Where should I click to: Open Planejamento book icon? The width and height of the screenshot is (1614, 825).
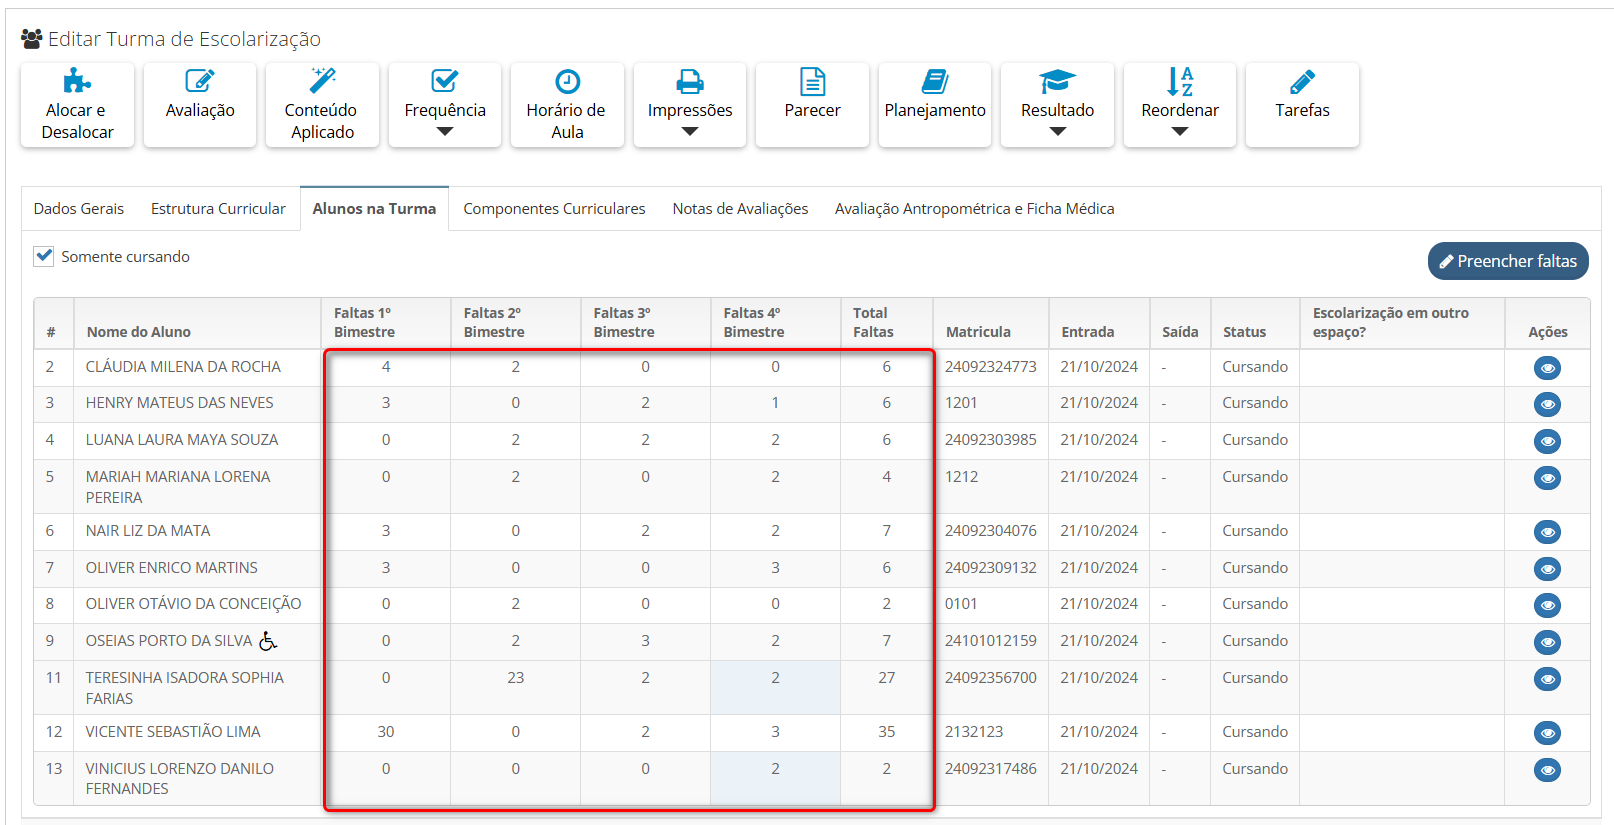(935, 82)
